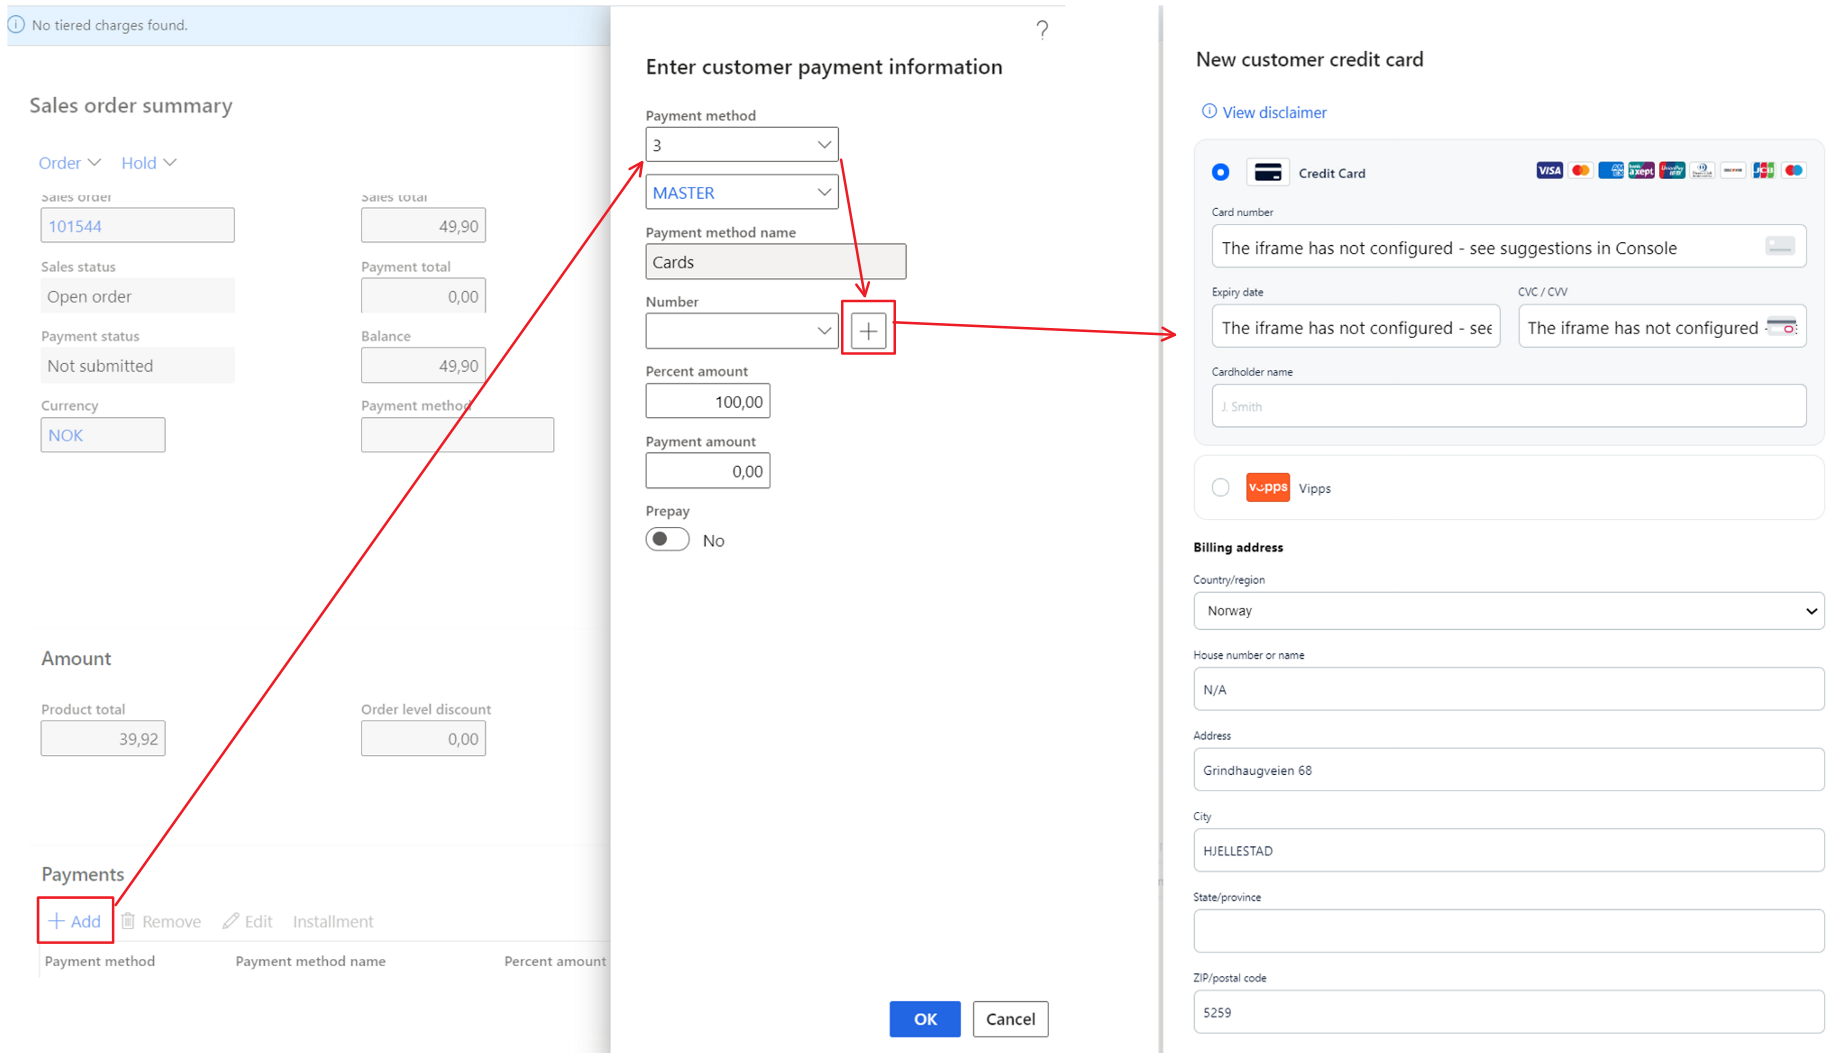Toggle the Prepay switch
Viewport: 1837px width, 1053px height.
[x=668, y=540]
